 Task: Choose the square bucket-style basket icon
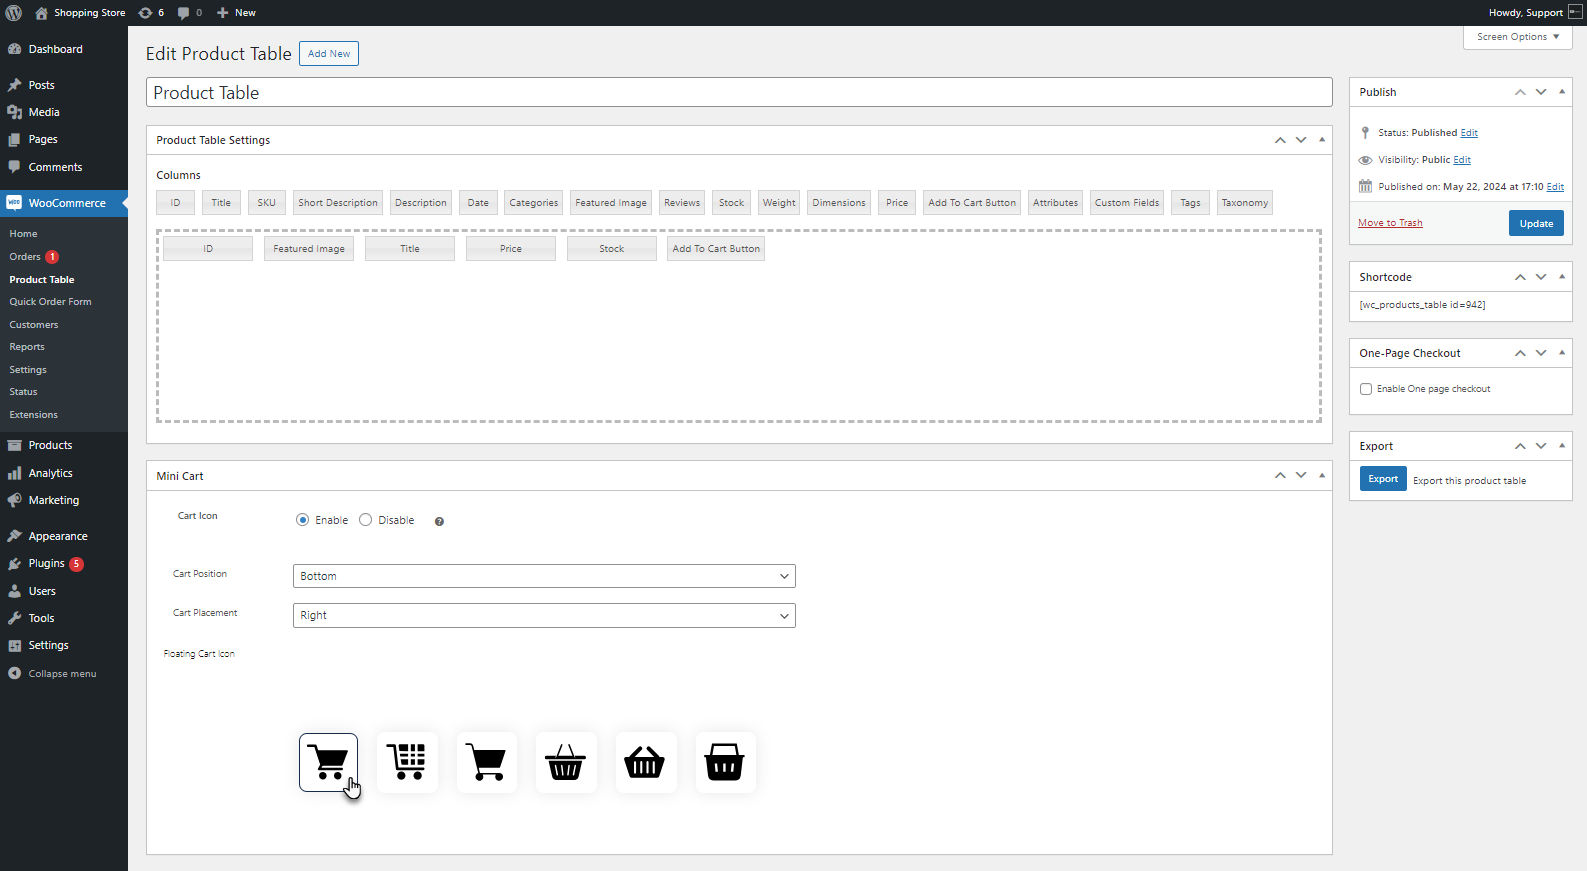pos(725,762)
